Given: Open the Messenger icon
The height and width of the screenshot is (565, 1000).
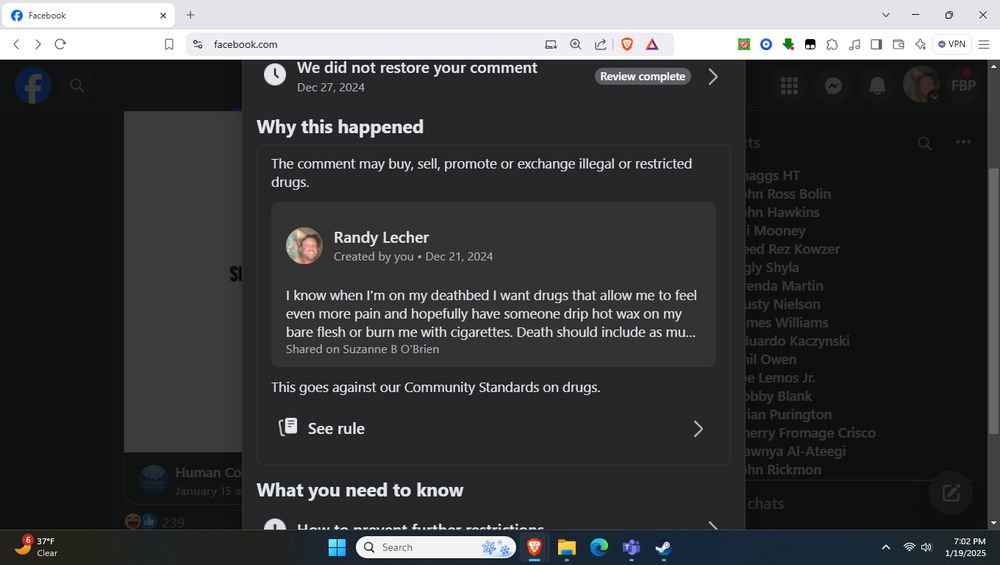Looking at the screenshot, I should tap(834, 85).
